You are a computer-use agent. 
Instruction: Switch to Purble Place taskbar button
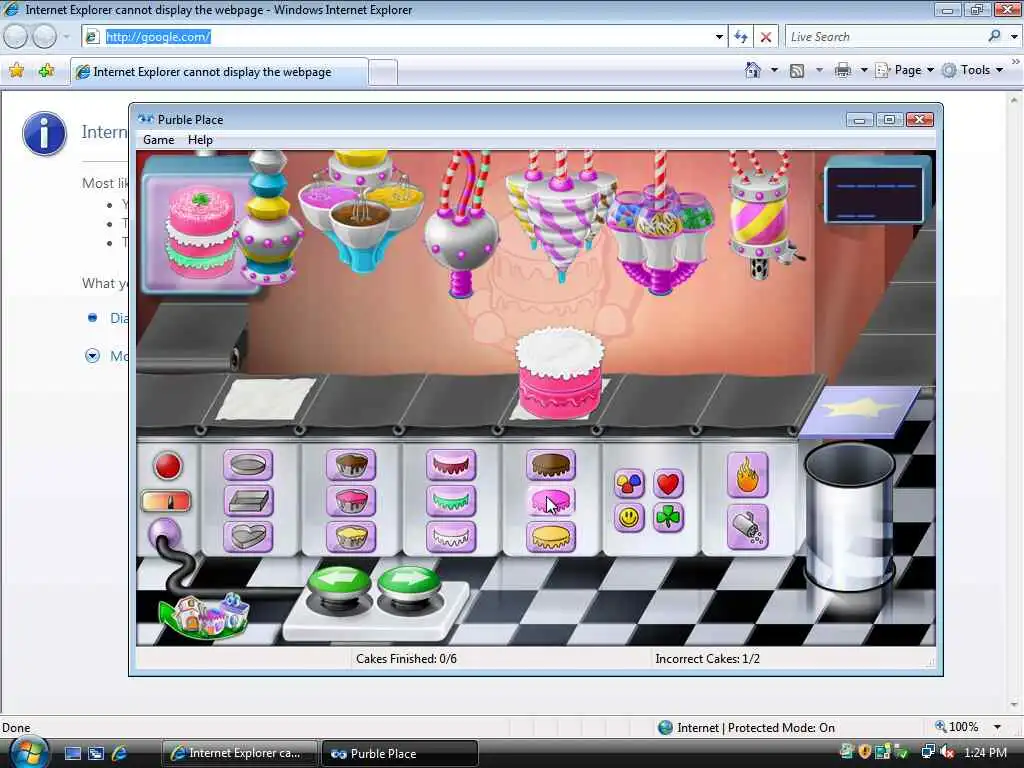pyautogui.click(x=399, y=753)
